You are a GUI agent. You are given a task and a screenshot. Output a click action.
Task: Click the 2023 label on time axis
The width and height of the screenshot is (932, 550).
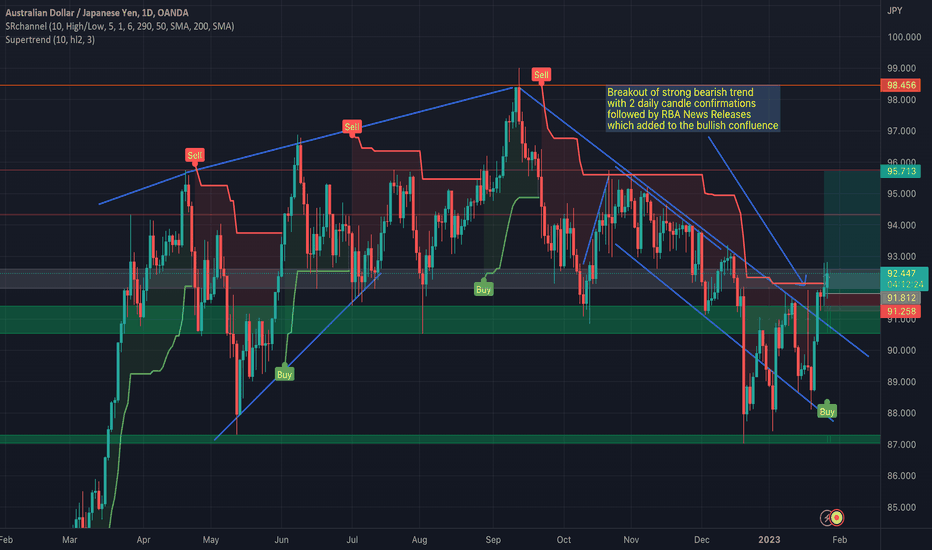click(x=769, y=540)
